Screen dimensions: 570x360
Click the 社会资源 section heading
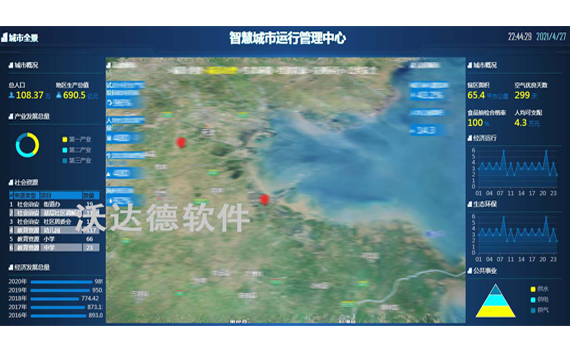[x=26, y=183]
